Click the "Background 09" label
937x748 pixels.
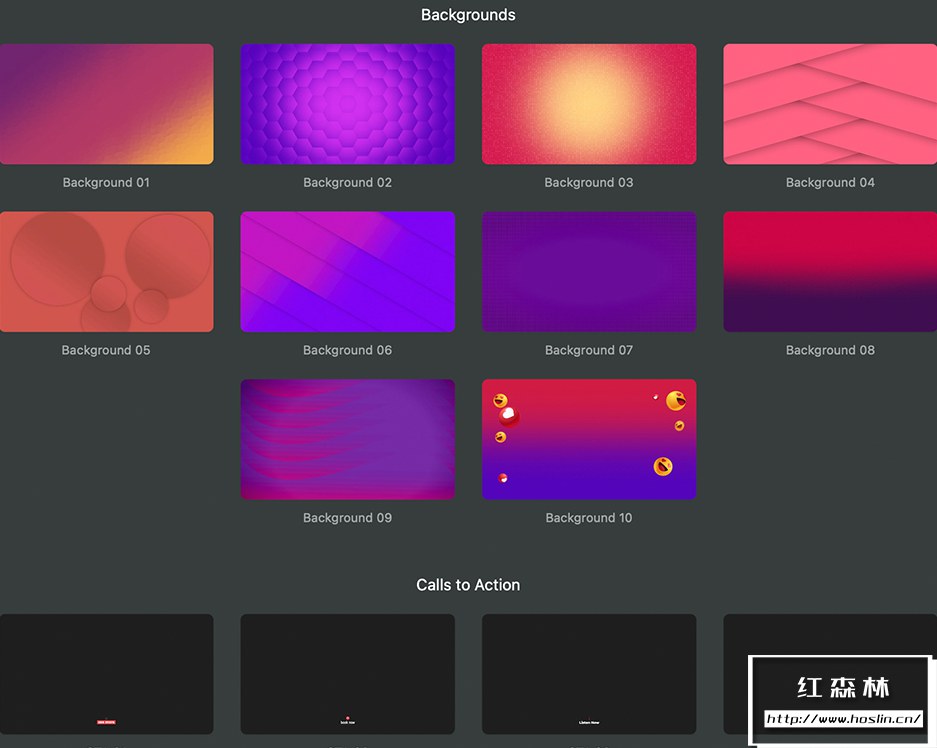coord(348,519)
